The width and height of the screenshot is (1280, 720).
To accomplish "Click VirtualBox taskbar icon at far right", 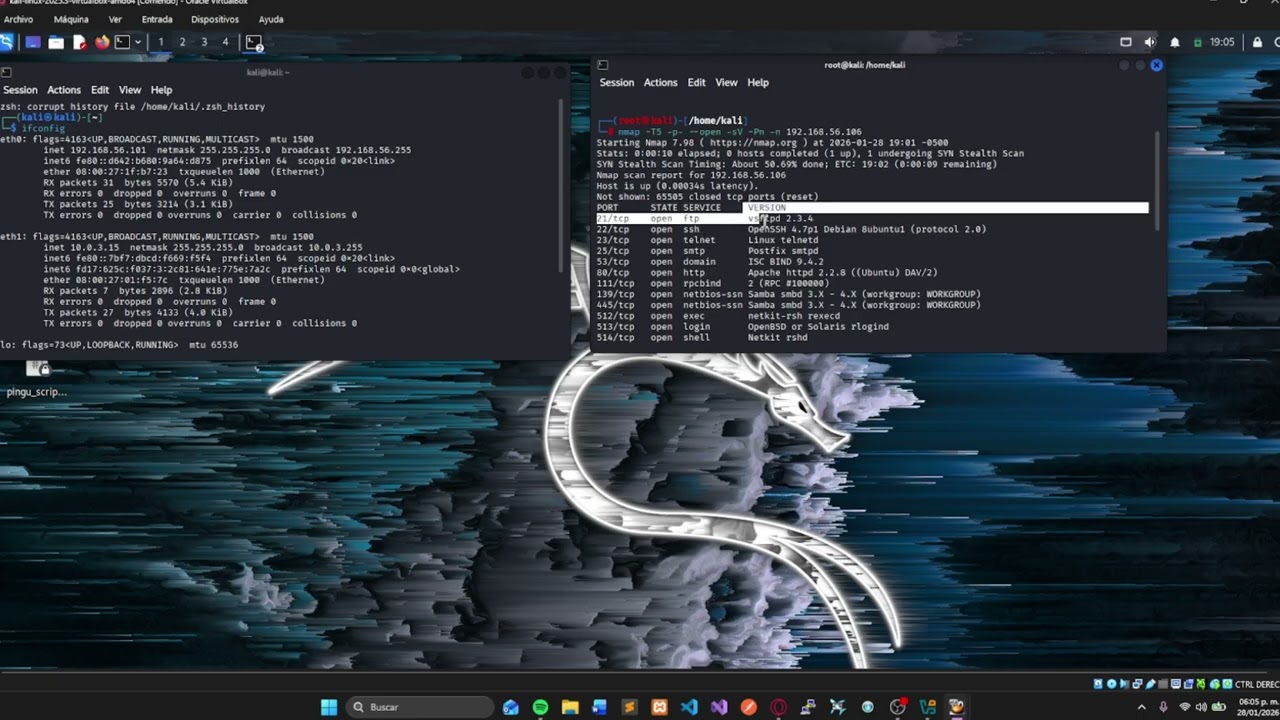I will coord(957,707).
